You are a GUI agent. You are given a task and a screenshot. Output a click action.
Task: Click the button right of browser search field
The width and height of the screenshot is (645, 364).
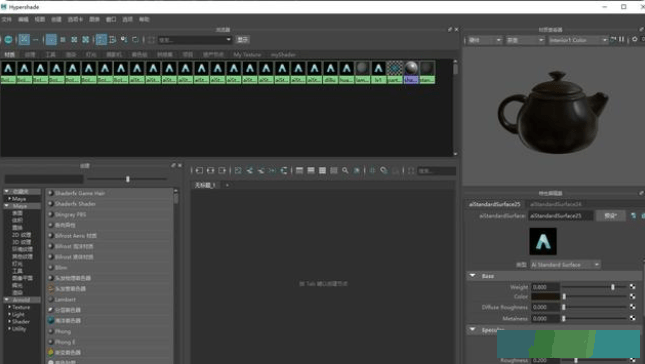[x=243, y=39]
